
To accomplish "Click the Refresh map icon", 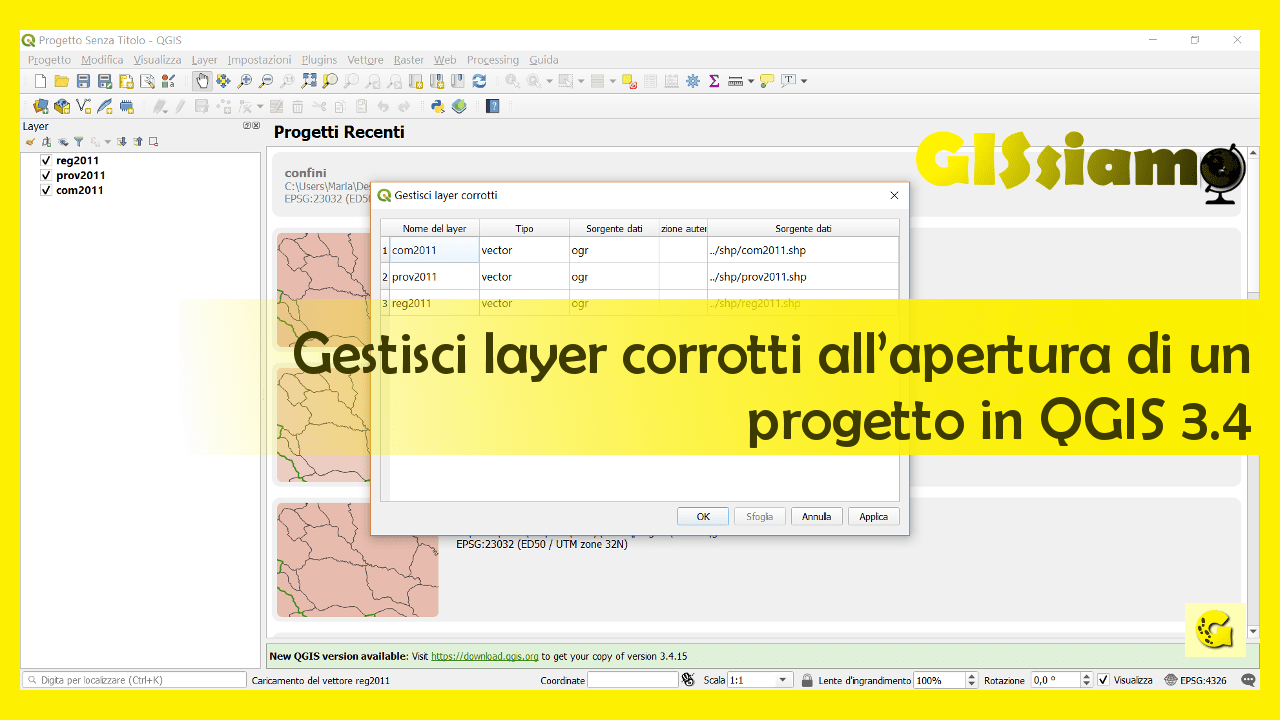I will tap(479, 81).
